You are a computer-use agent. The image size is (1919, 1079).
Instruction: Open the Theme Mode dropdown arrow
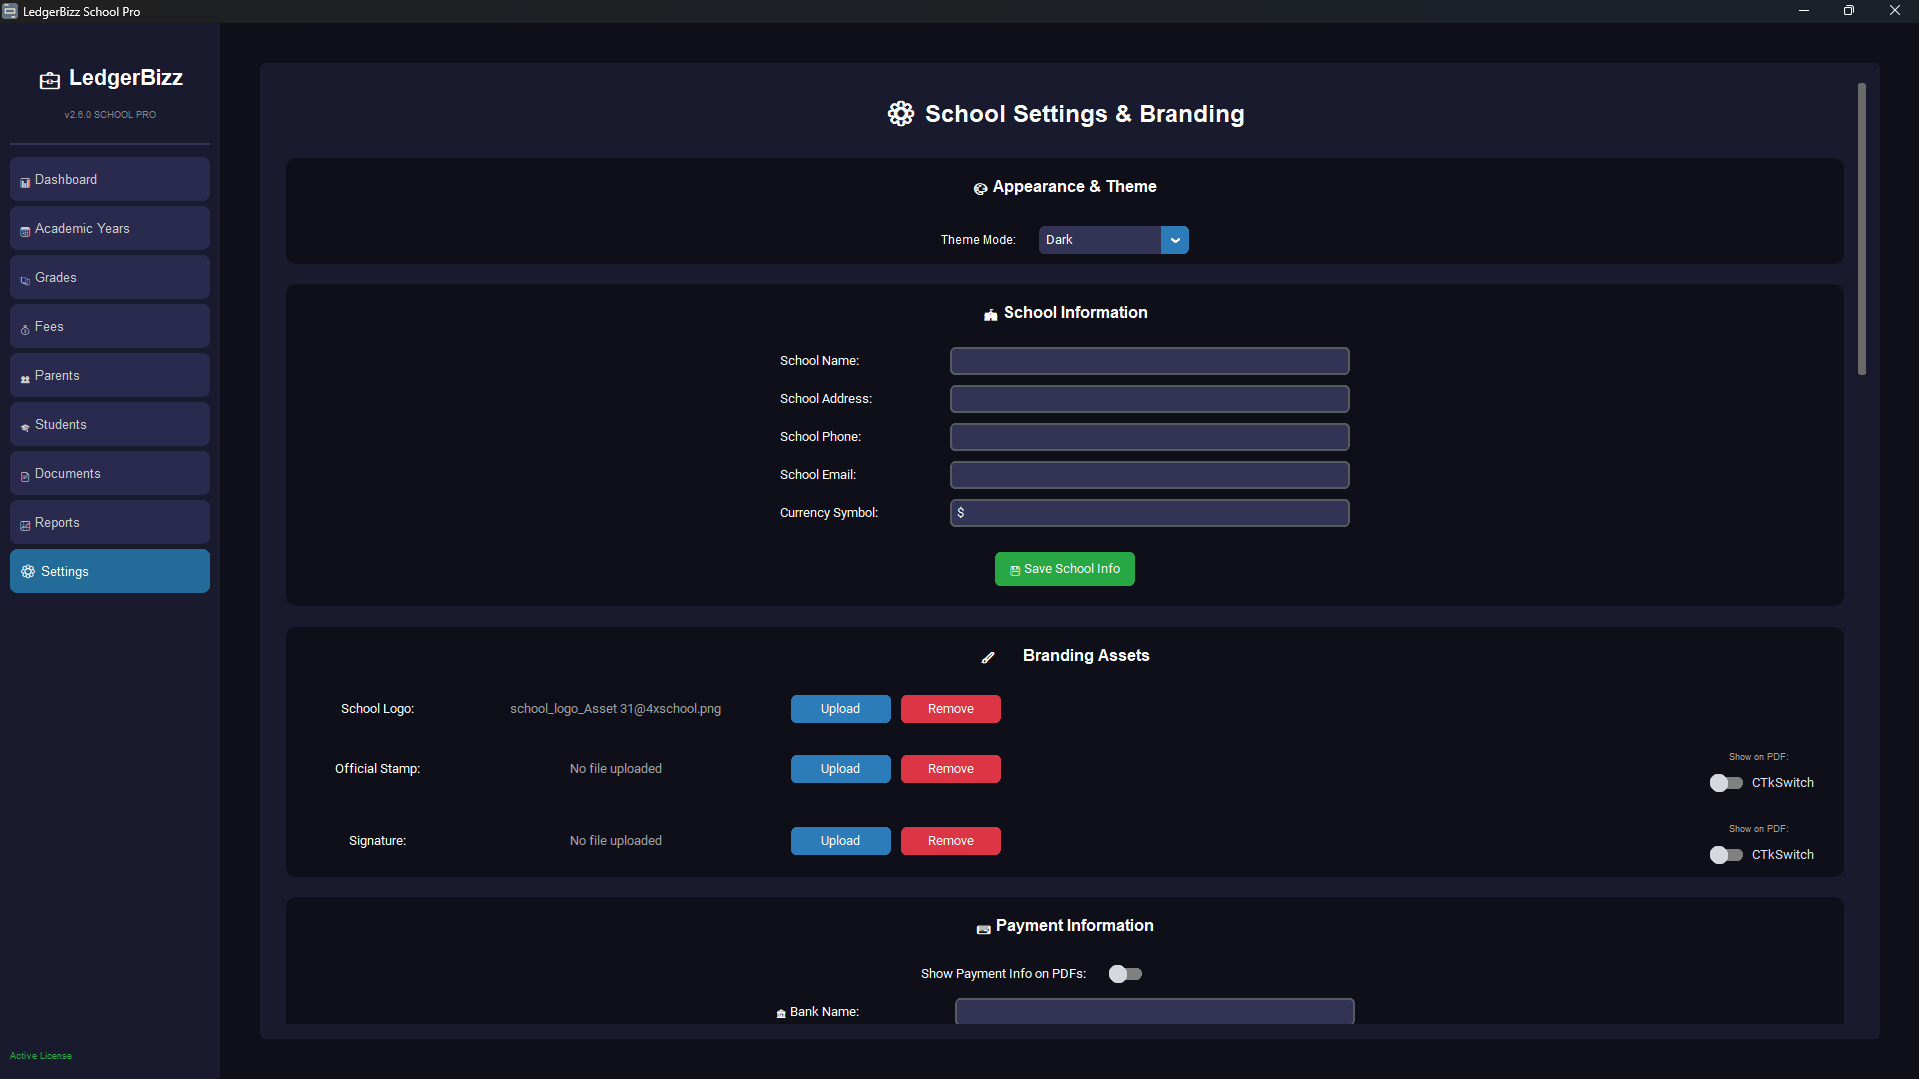coord(1175,240)
